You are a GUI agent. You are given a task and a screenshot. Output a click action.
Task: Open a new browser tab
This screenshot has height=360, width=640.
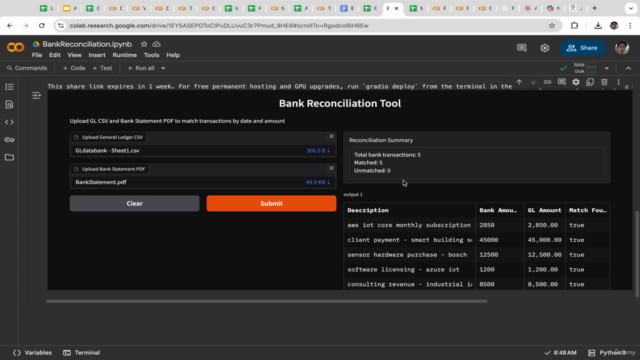point(595,8)
